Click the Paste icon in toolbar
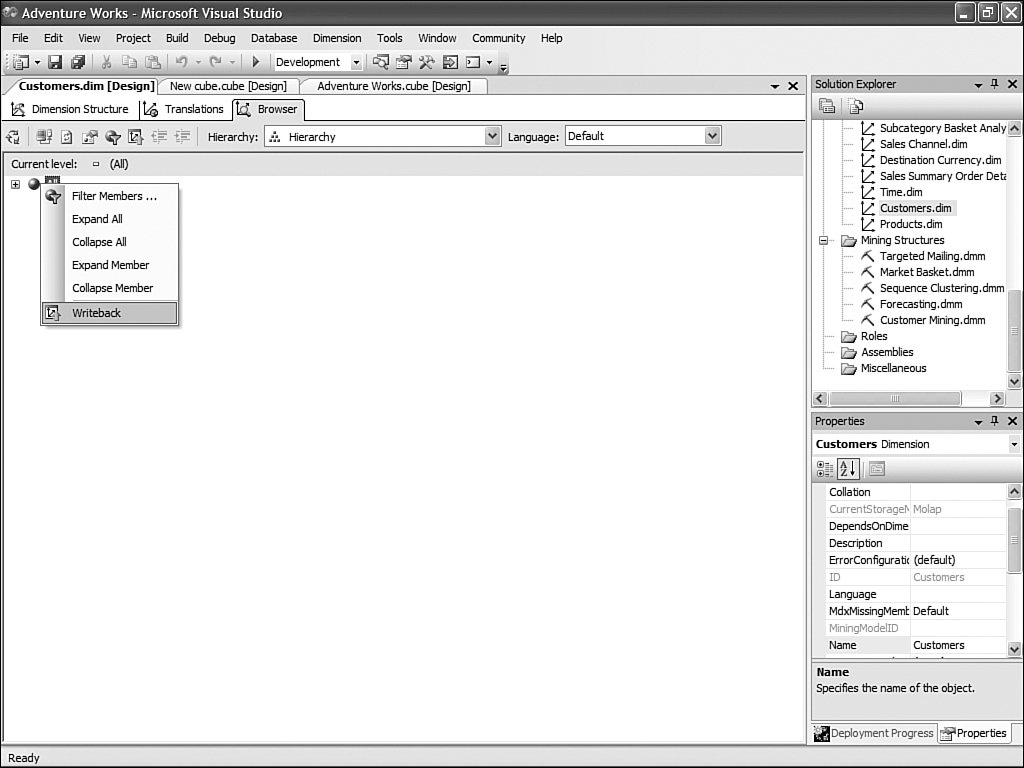Viewport: 1024px width, 768px height. tap(153, 62)
